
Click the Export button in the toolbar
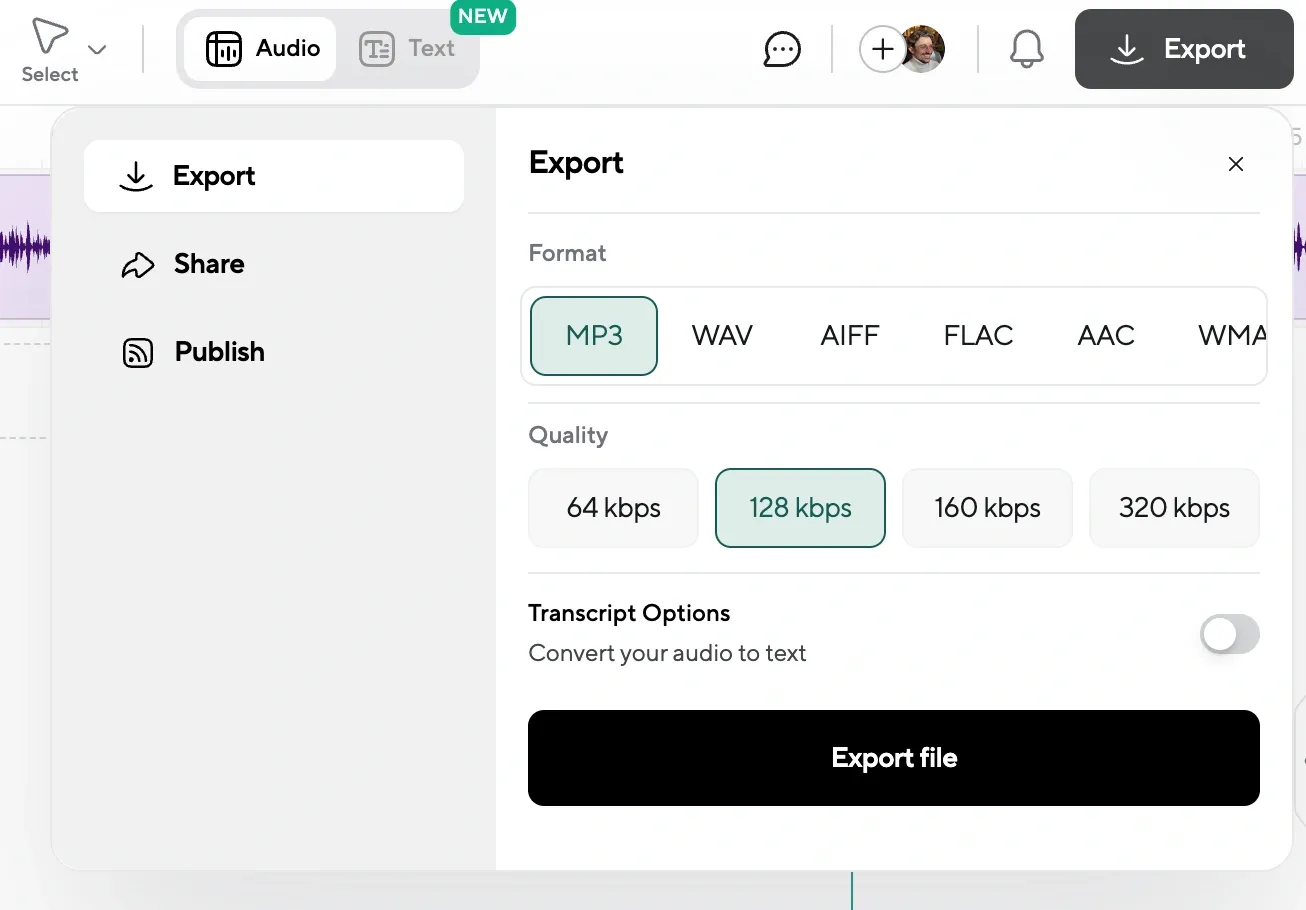[x=1183, y=48]
